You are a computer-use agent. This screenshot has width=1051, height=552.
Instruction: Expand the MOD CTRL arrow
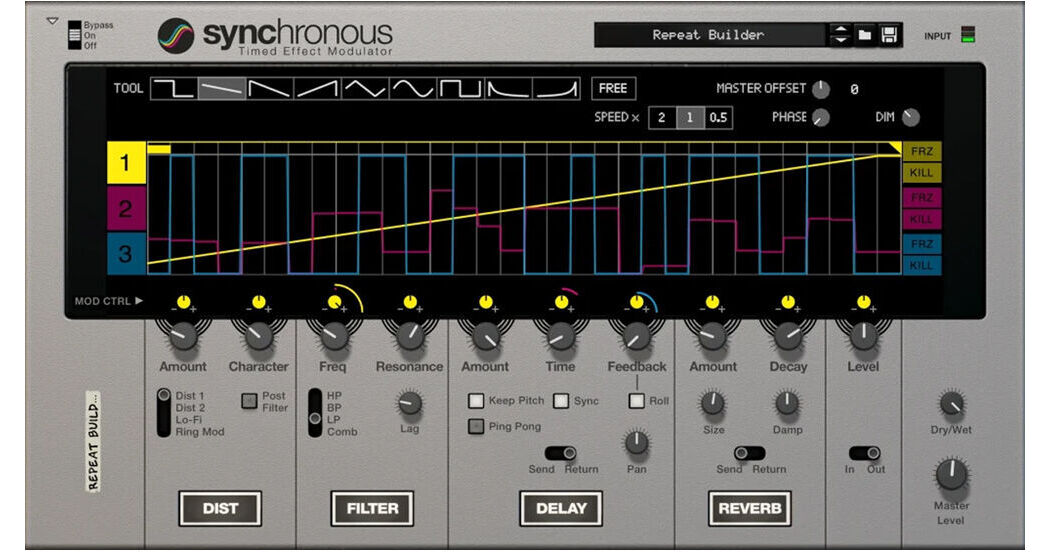coord(139,301)
